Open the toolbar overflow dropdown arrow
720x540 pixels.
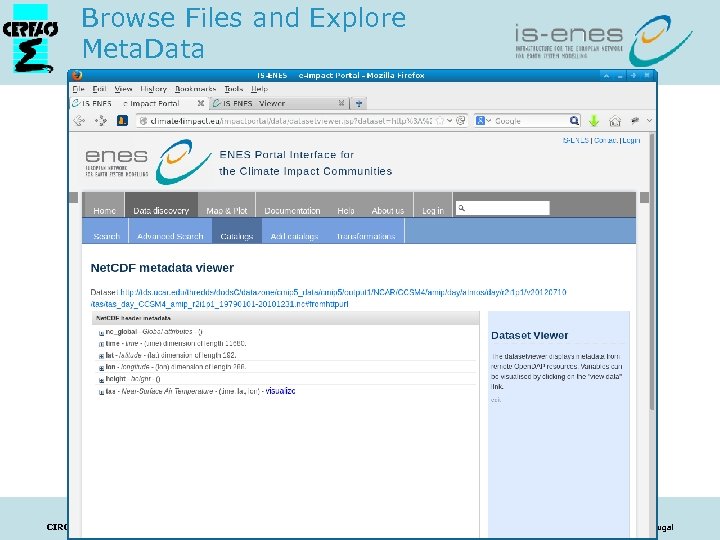click(649, 120)
